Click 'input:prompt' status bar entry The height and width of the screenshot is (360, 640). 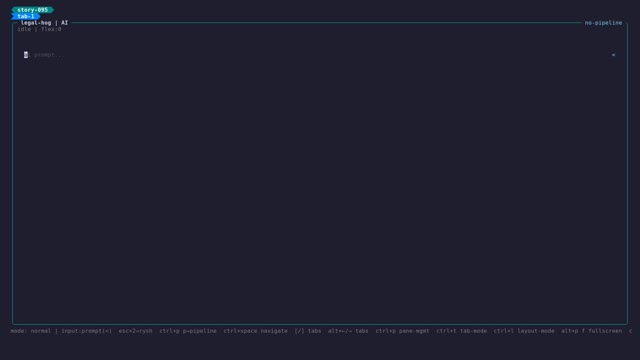tap(87, 331)
